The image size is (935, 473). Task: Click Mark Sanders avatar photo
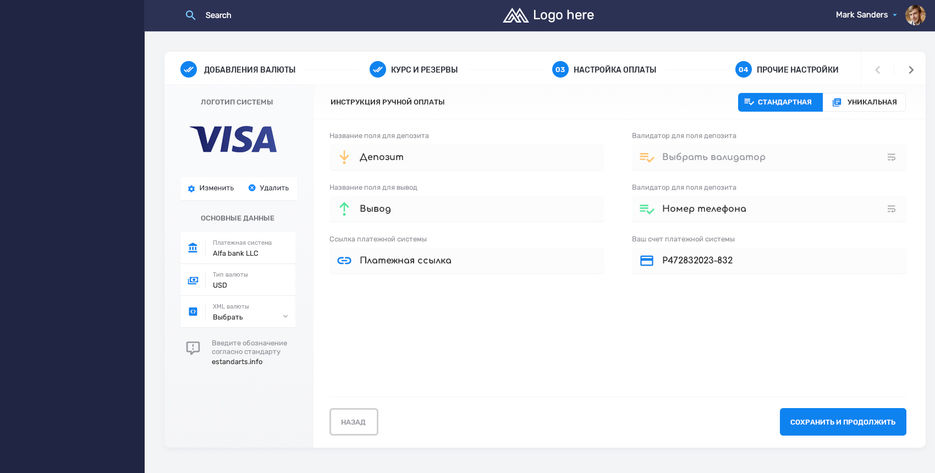point(915,15)
